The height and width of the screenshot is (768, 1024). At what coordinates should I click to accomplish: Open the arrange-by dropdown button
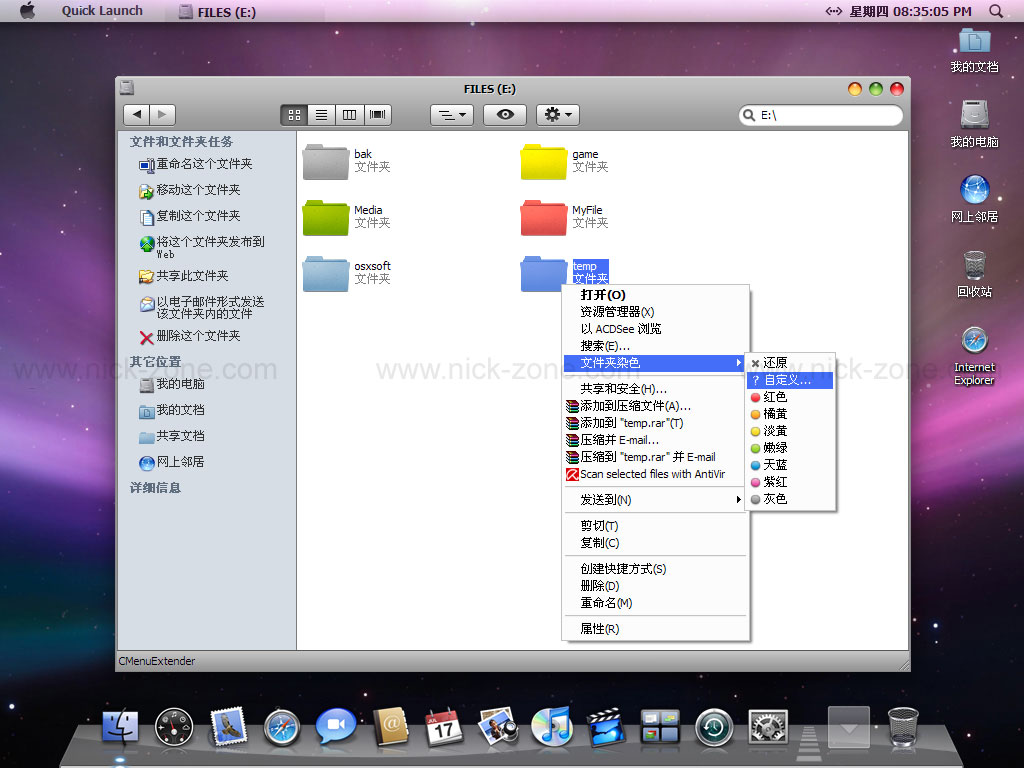[x=452, y=115]
